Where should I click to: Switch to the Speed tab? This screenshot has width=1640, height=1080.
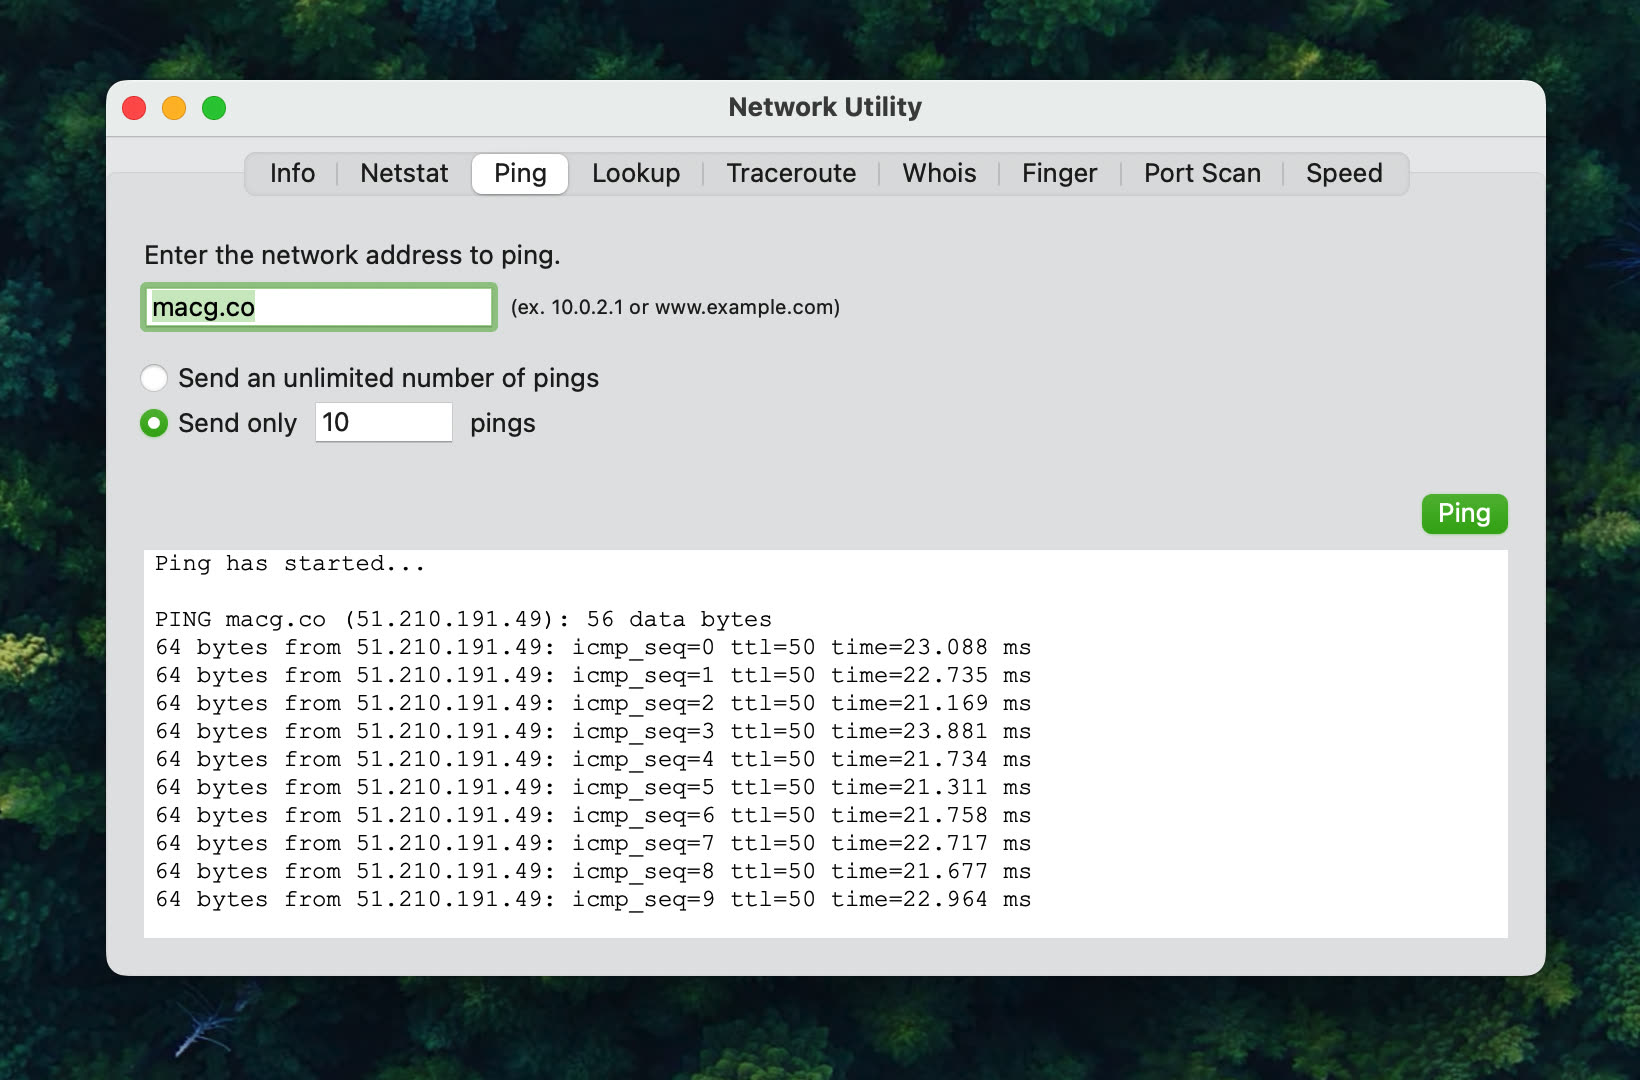click(x=1344, y=173)
